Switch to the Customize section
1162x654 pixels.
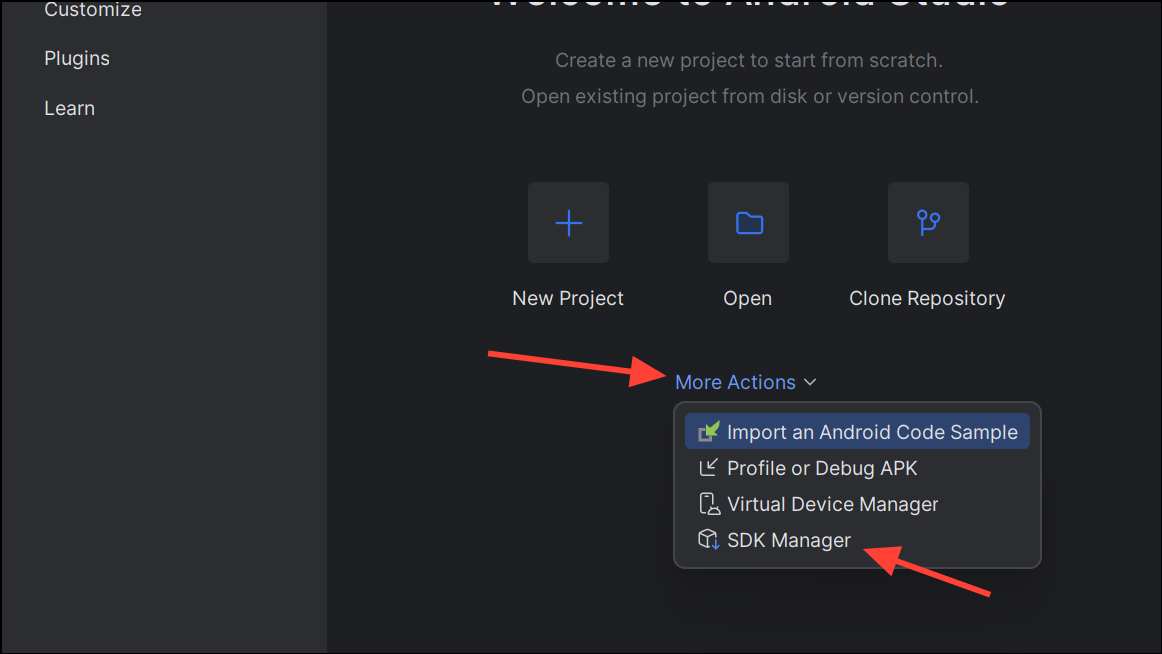[93, 10]
